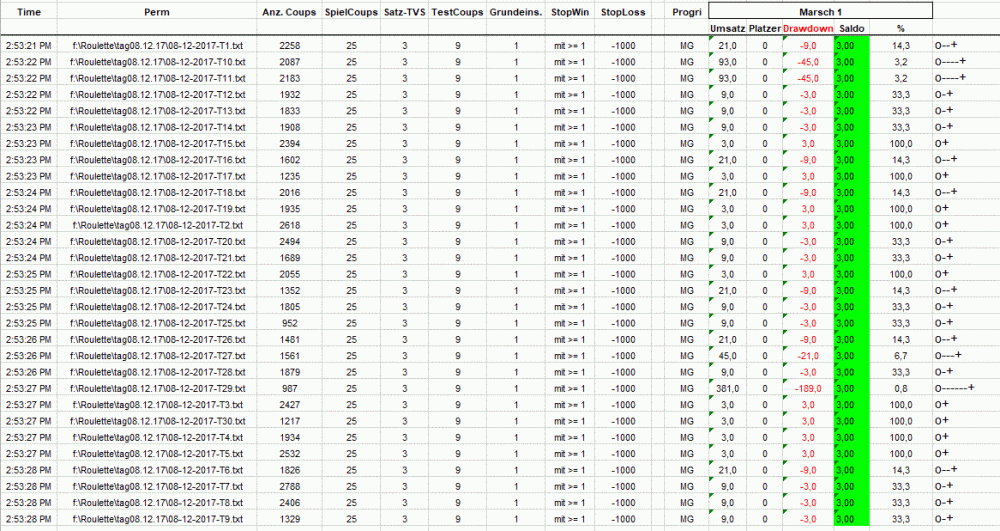Screen dimensions: 1000x531
Task: Select the Anz. Coups value 2788
Action: click(290, 486)
